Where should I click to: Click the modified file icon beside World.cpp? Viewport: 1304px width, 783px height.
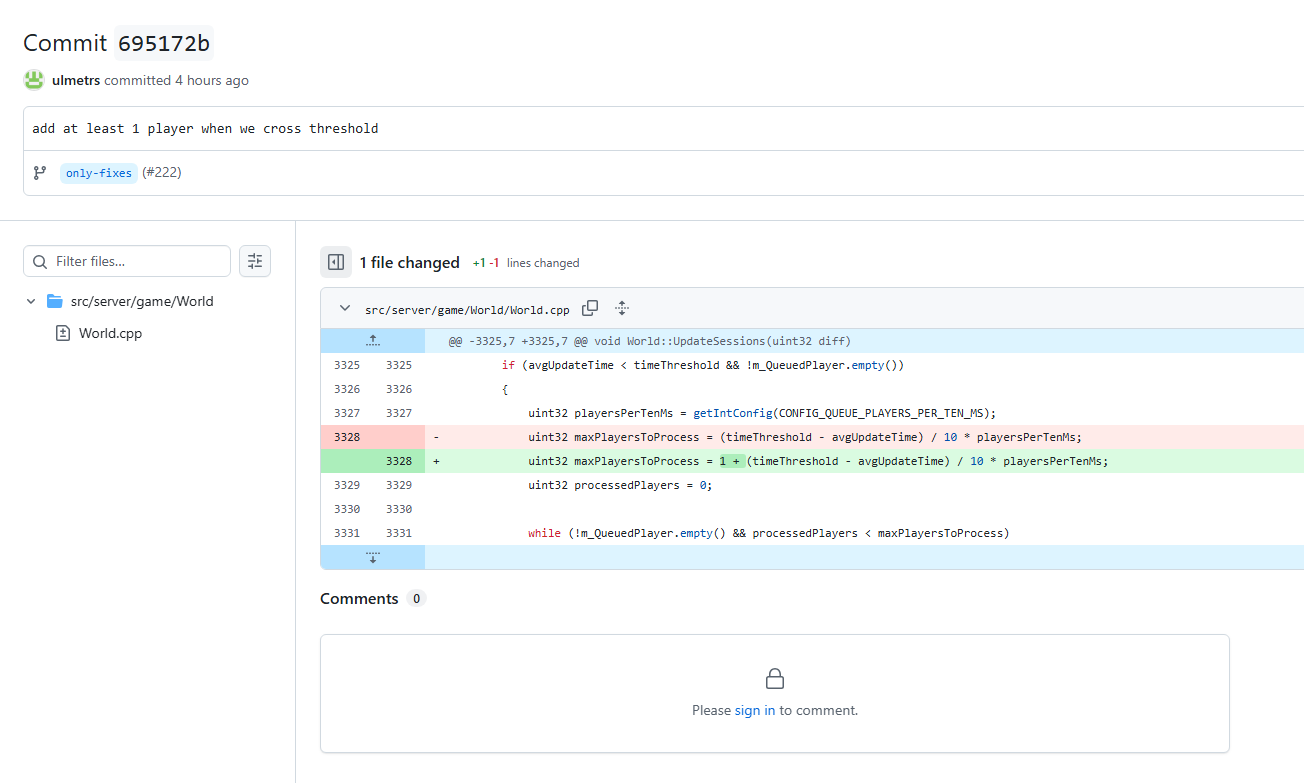coord(63,333)
